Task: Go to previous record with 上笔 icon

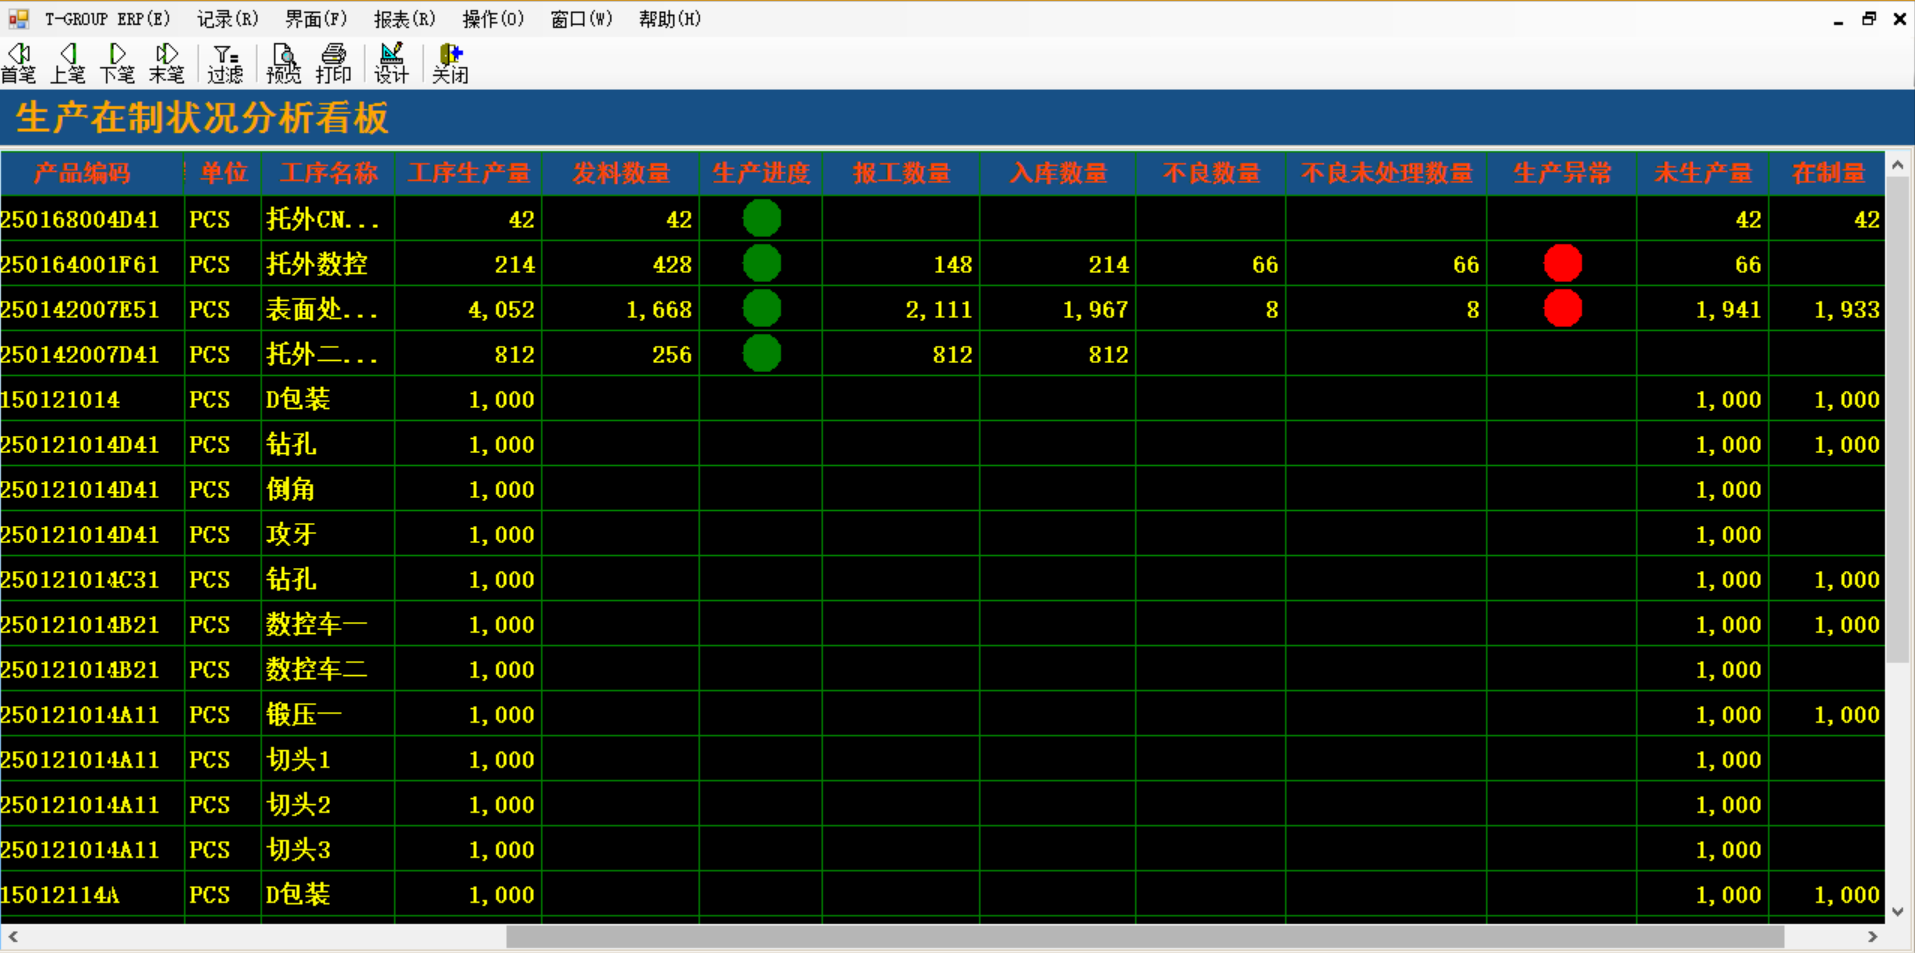Action: tap(68, 63)
